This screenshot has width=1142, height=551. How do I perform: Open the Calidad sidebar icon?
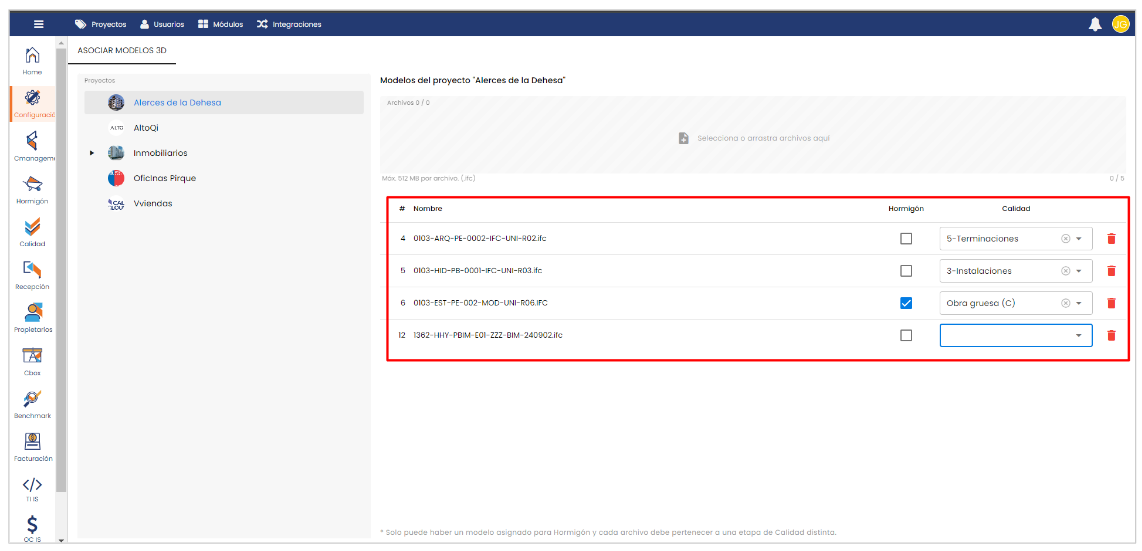pos(32,230)
